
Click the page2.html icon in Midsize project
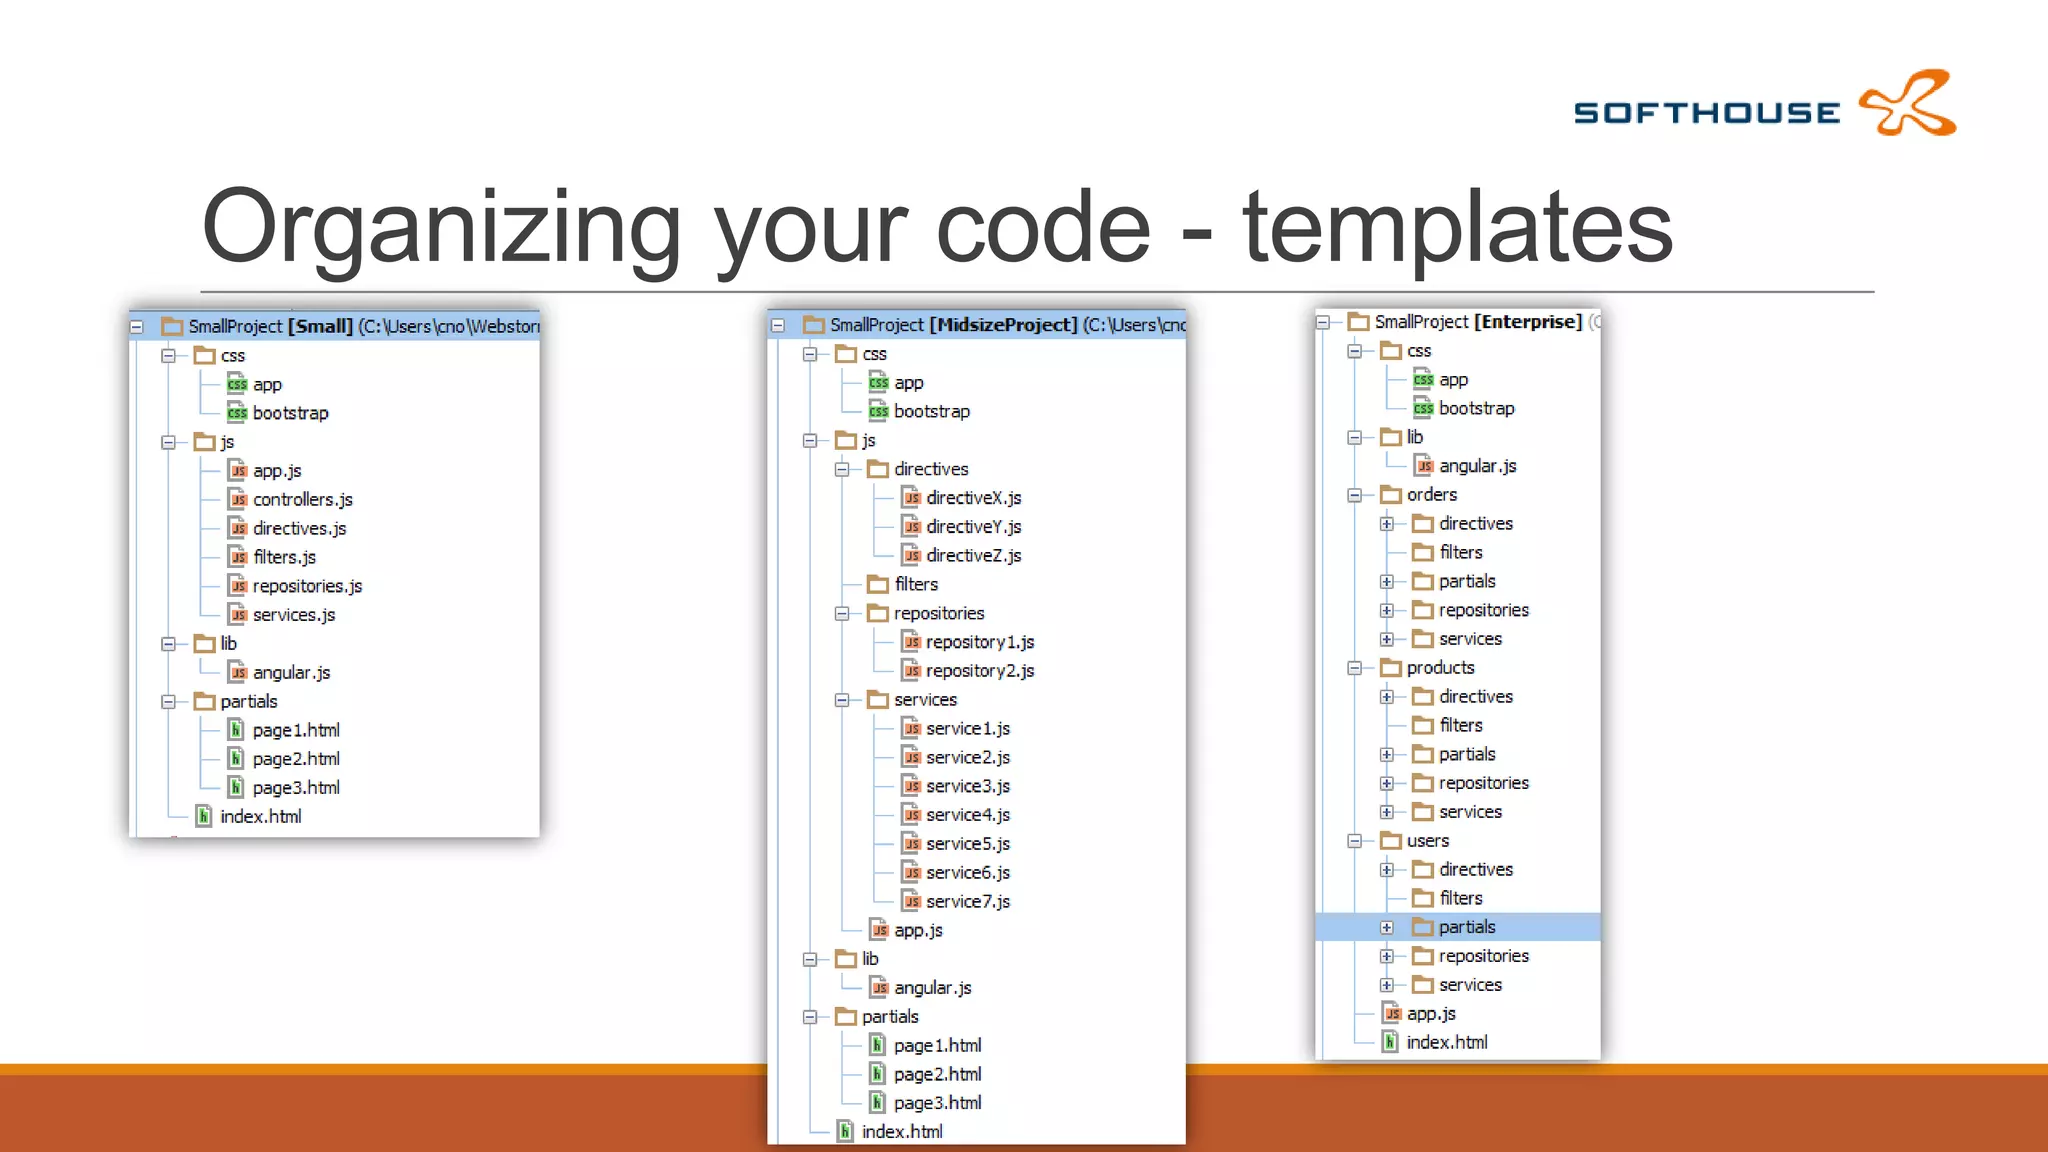click(877, 1074)
